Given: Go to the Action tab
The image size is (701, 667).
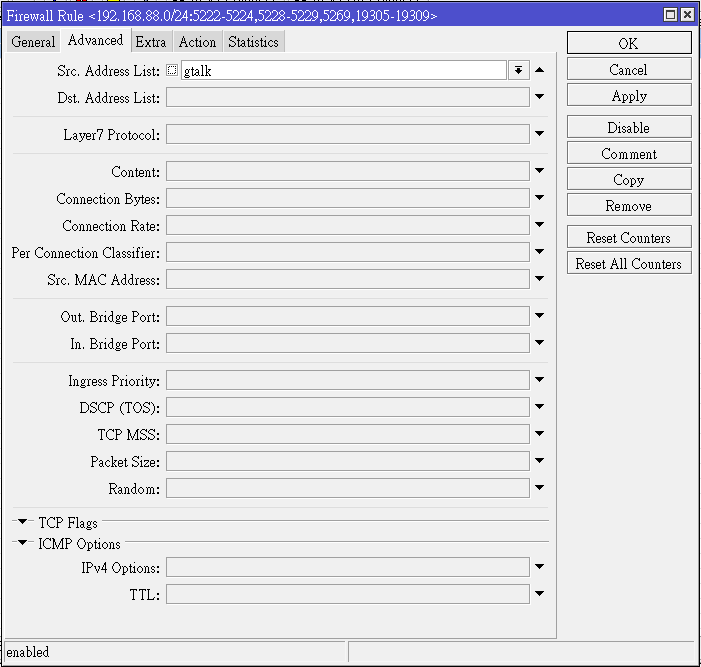Looking at the screenshot, I should [197, 42].
